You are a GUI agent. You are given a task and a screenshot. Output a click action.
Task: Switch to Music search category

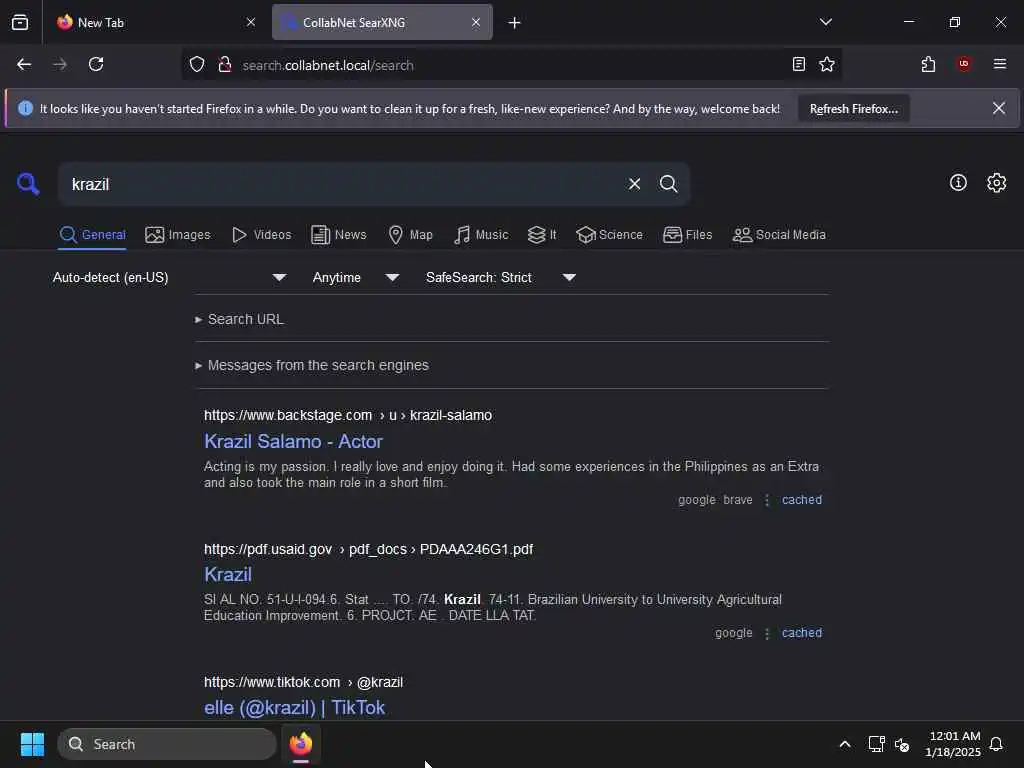click(x=481, y=234)
